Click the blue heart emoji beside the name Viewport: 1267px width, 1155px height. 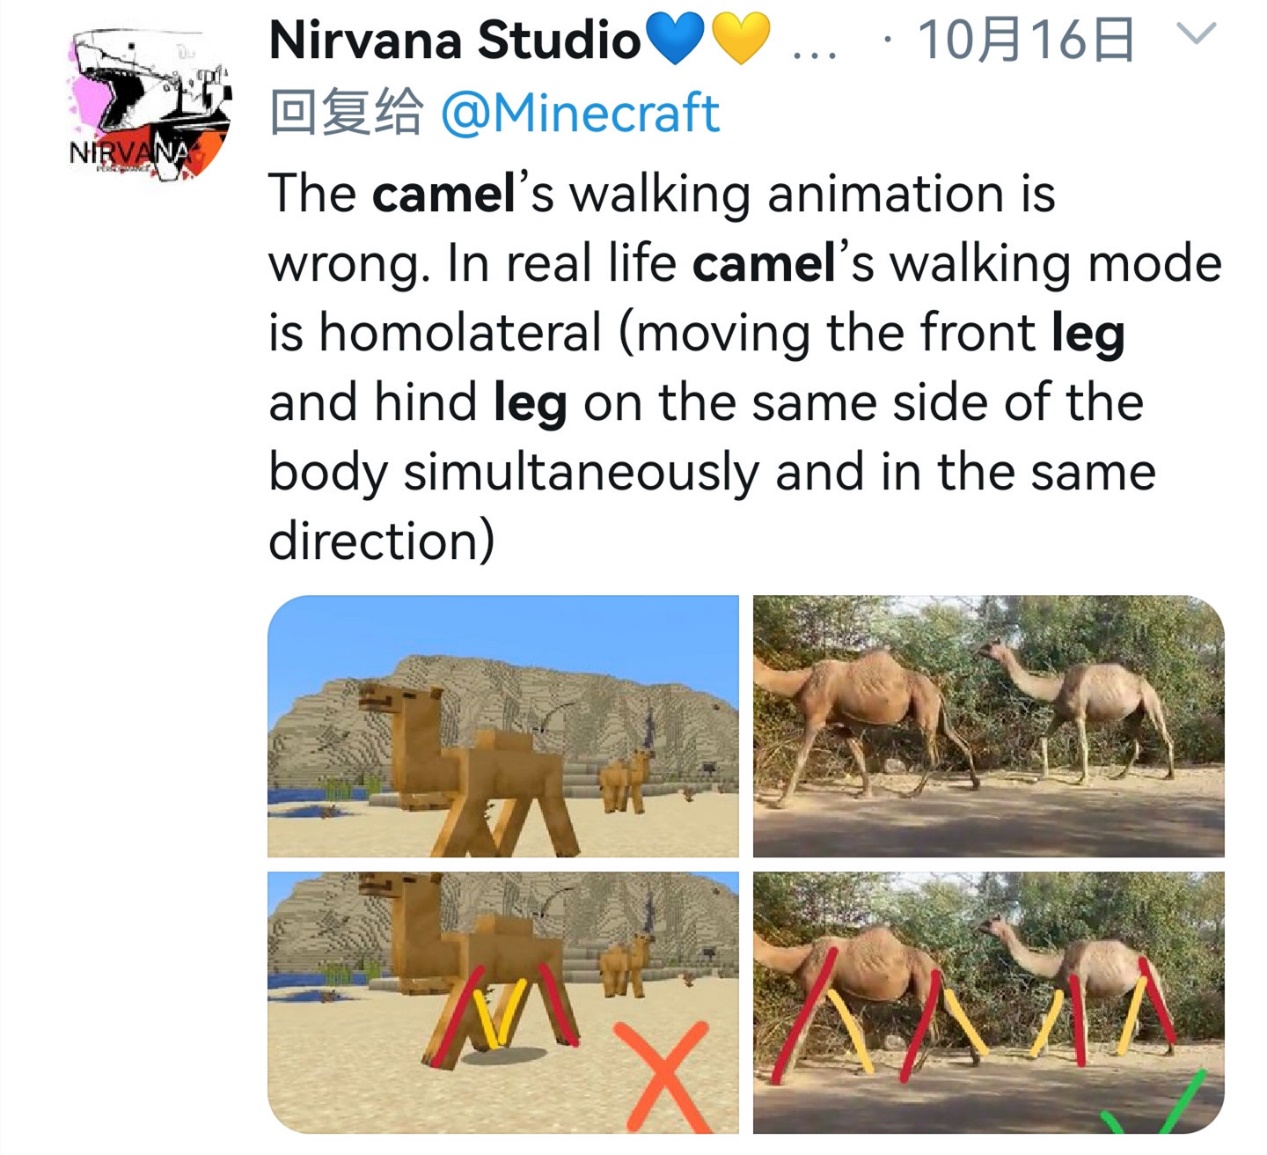(x=676, y=40)
